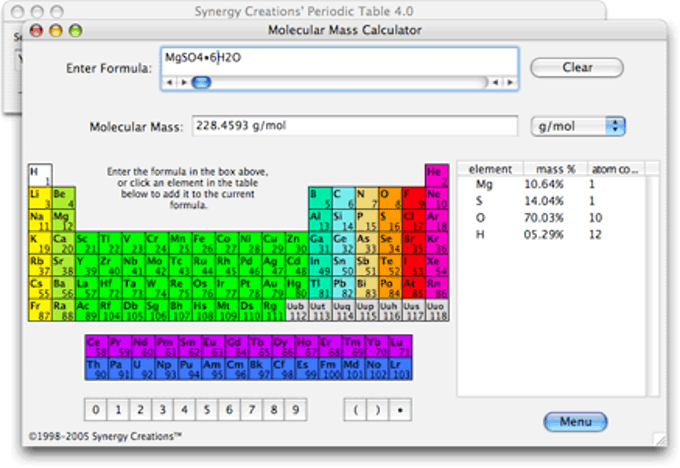The image size is (680, 468).
Task: Insert a closing parenthesis
Action: click(x=378, y=409)
